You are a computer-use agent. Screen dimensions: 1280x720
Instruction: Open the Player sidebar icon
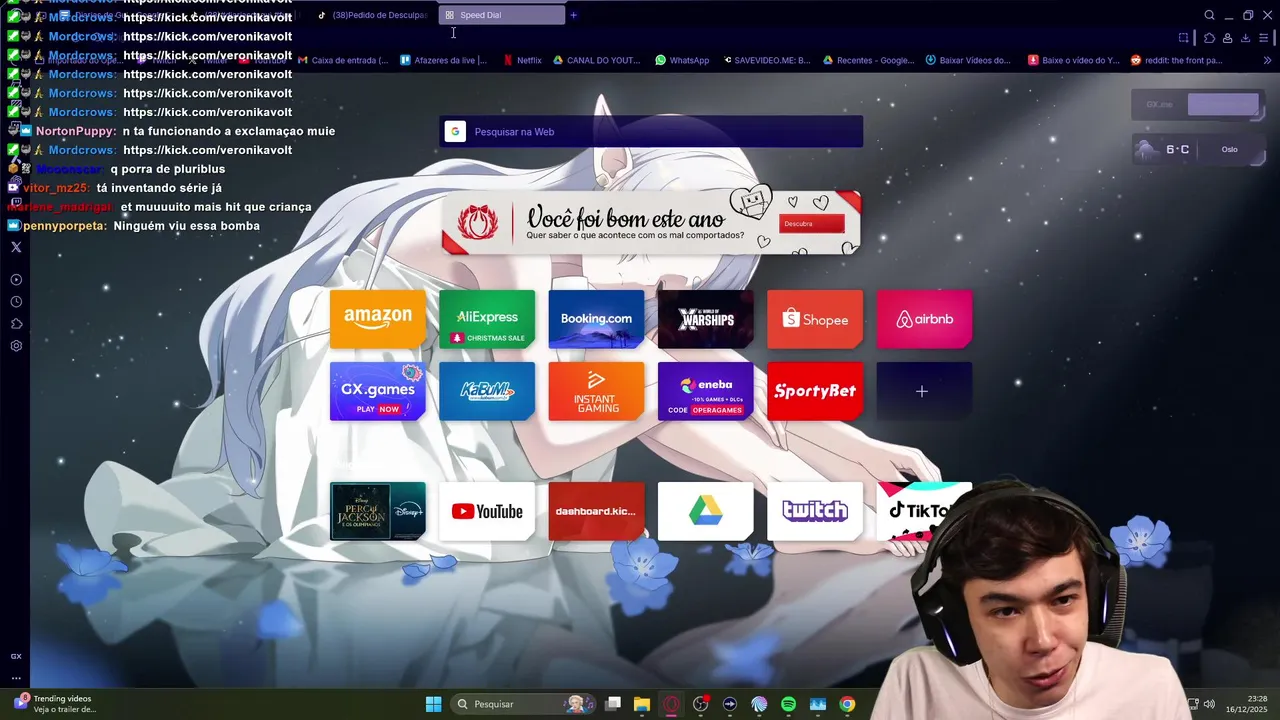(x=16, y=280)
